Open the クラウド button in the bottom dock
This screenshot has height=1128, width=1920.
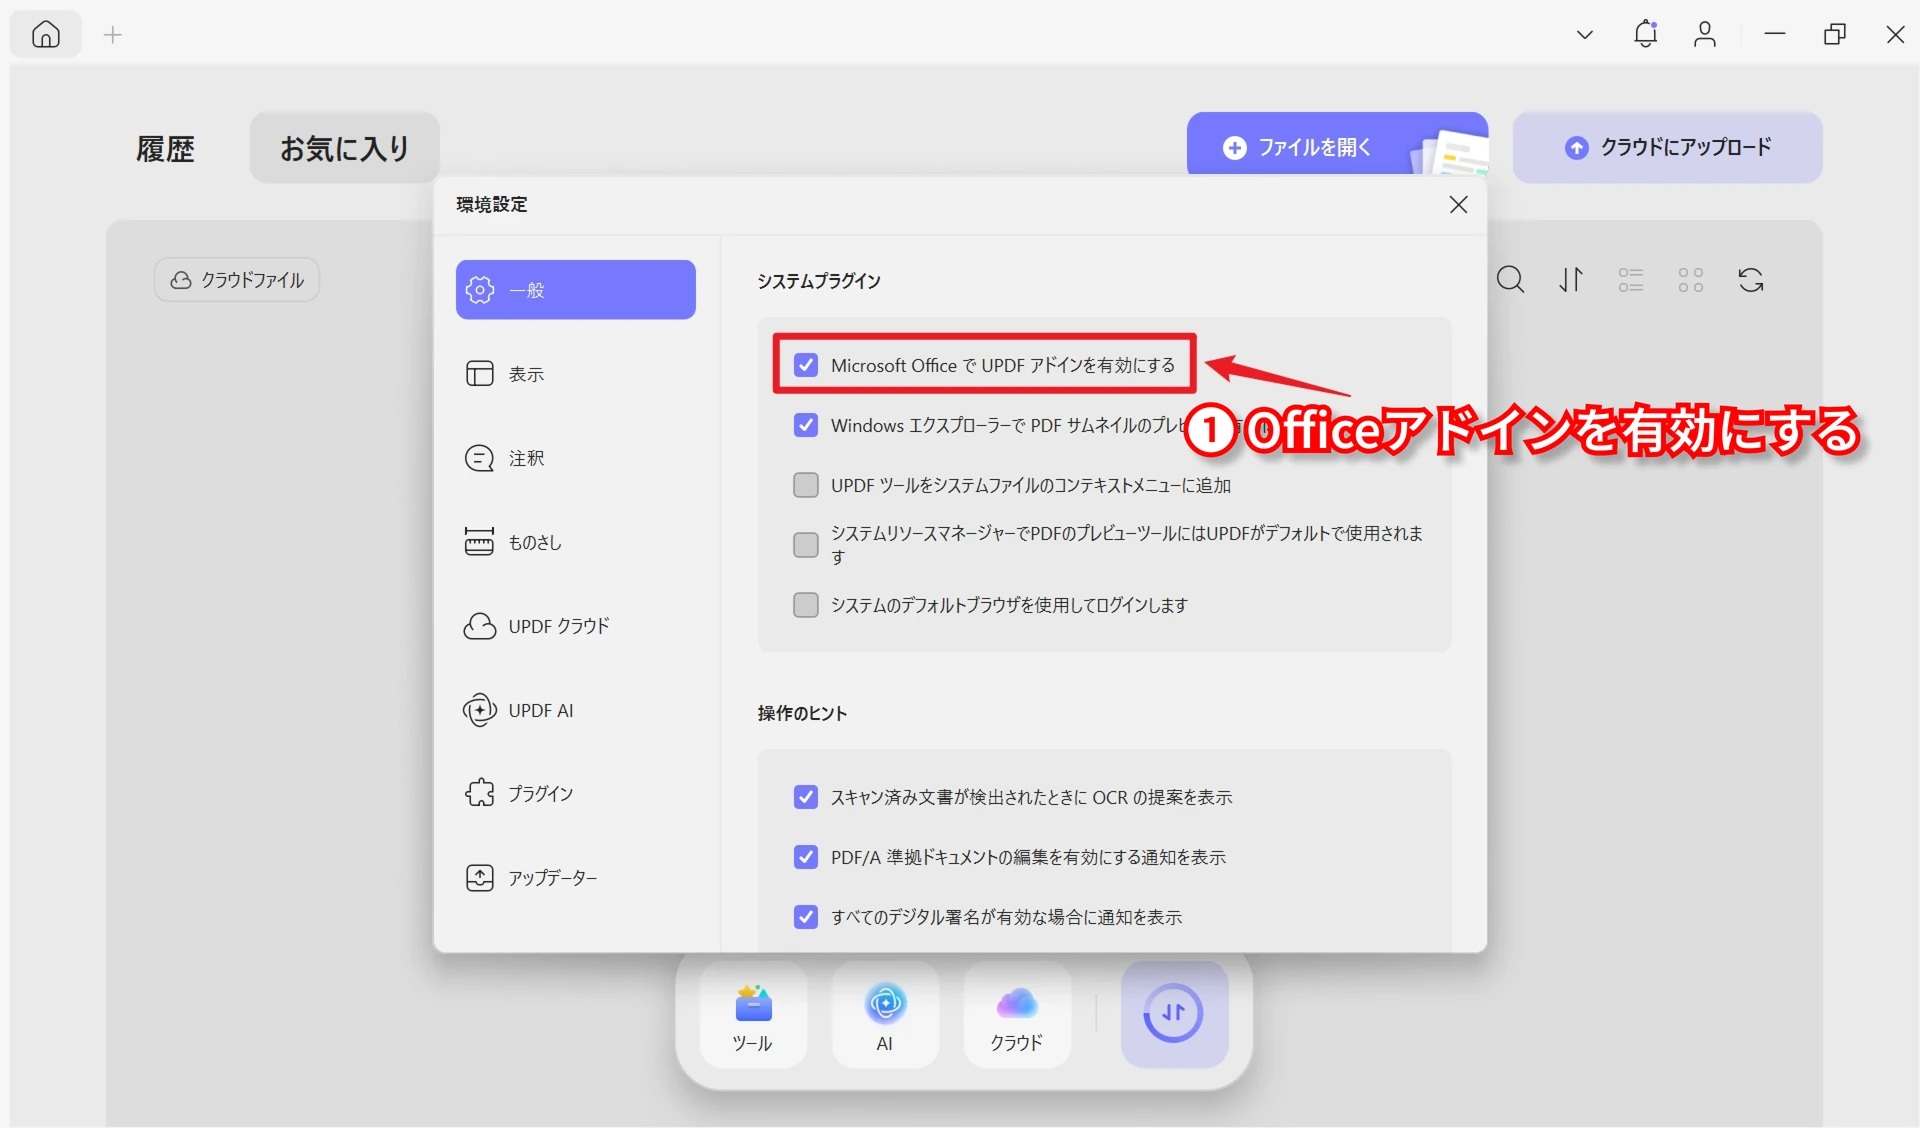[1017, 1016]
